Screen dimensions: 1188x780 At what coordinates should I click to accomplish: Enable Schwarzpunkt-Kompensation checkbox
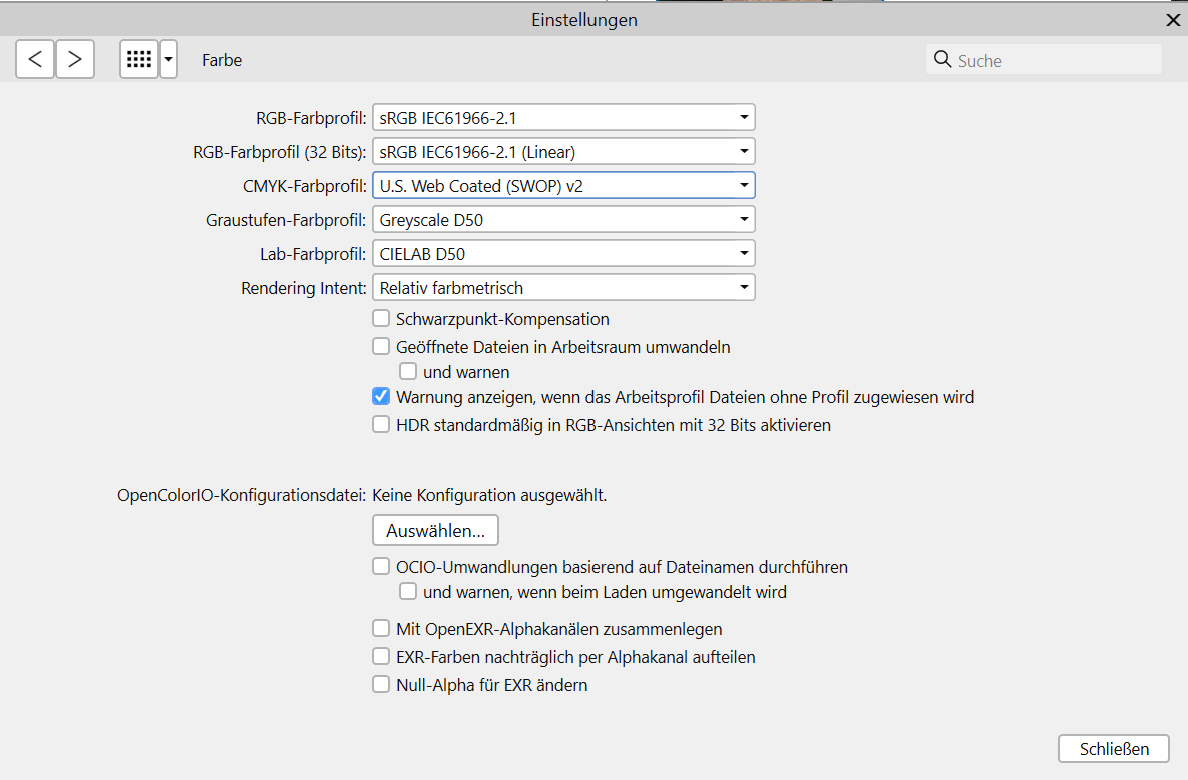(x=381, y=318)
